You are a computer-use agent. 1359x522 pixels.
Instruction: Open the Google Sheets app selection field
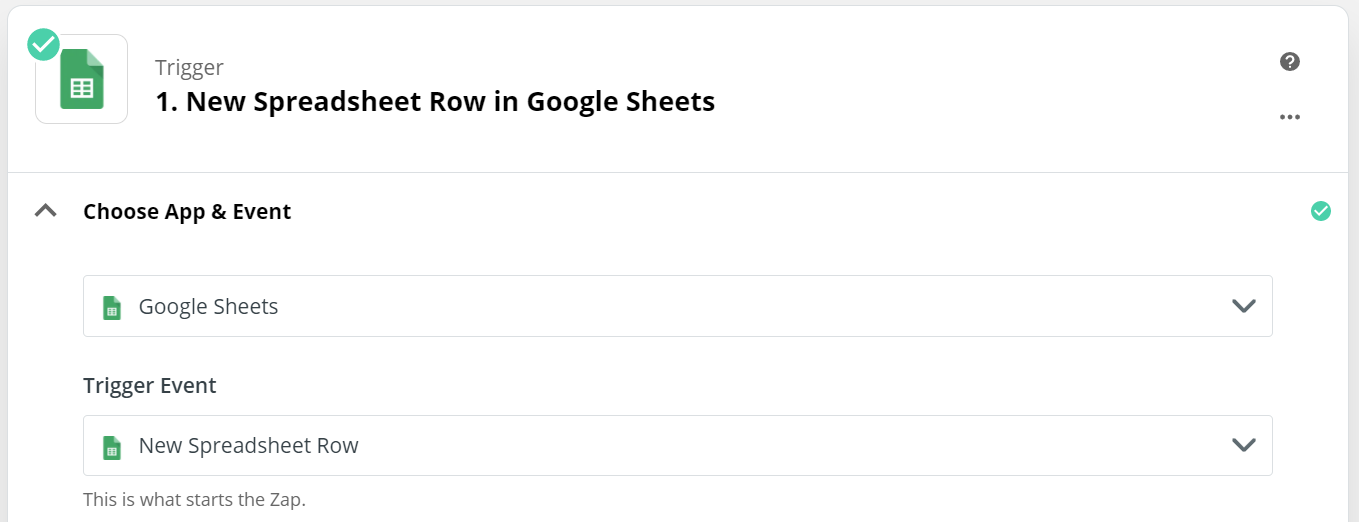pos(678,306)
